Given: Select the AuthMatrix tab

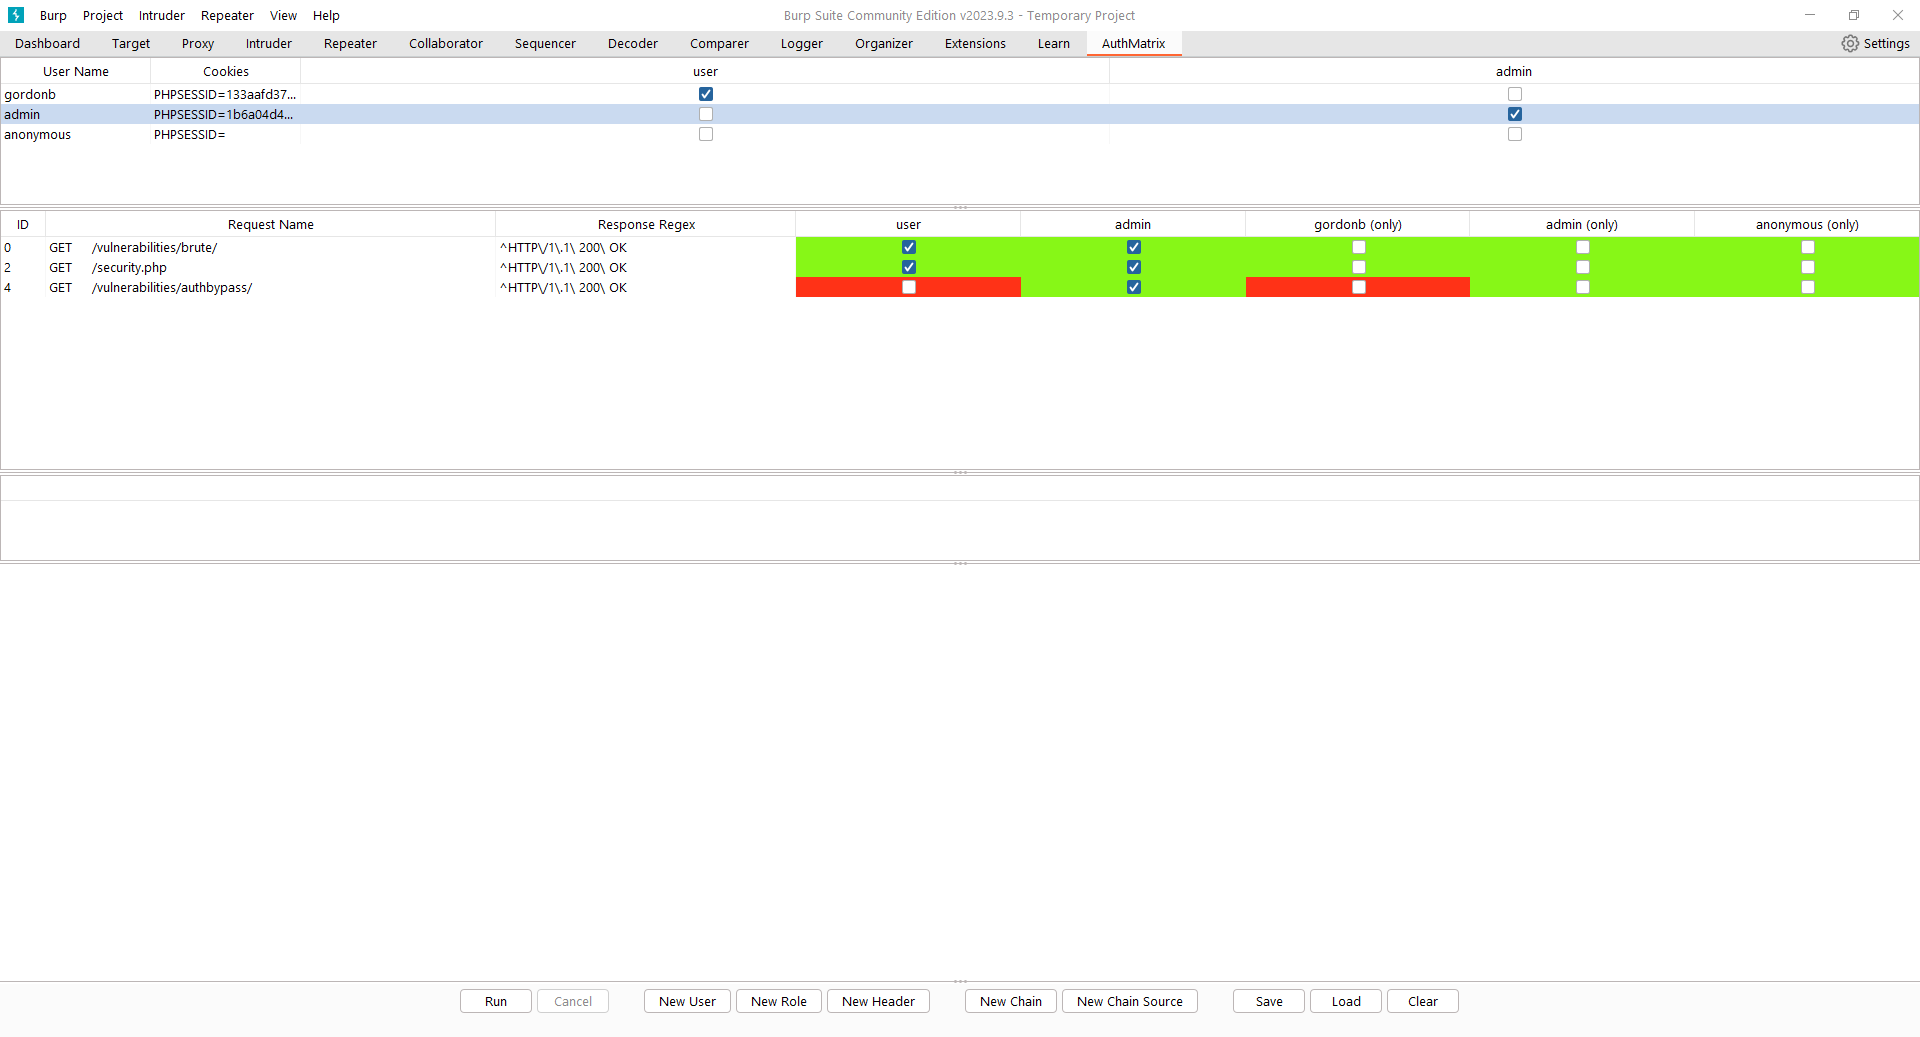Looking at the screenshot, I should coord(1134,43).
